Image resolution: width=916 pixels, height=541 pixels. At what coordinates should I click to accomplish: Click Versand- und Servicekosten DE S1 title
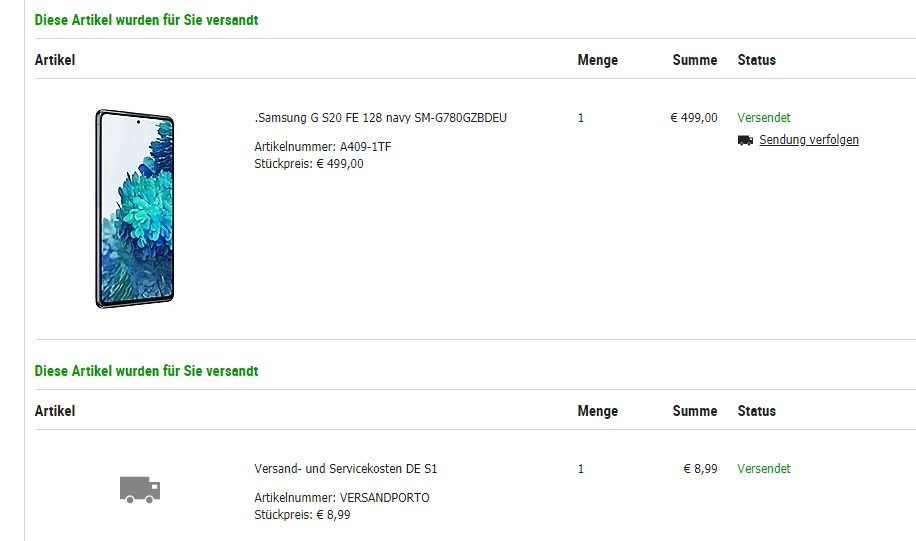pos(345,469)
